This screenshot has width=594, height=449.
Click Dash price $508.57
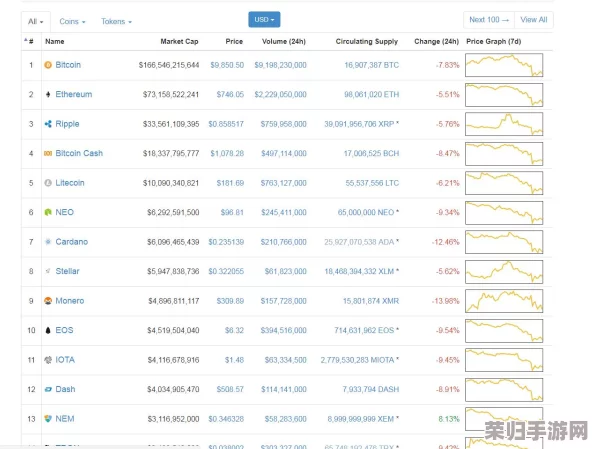pyautogui.click(x=230, y=390)
